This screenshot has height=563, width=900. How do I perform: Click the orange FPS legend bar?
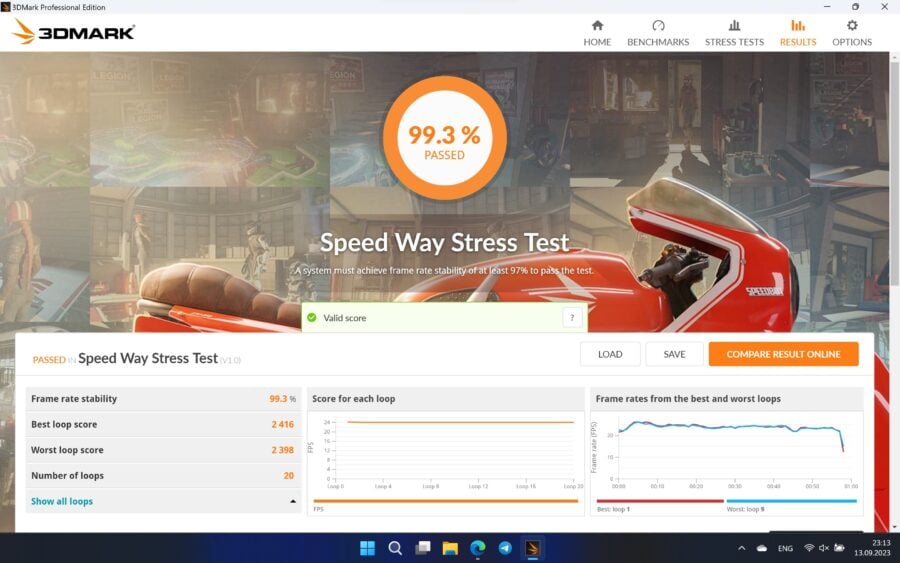coord(445,501)
